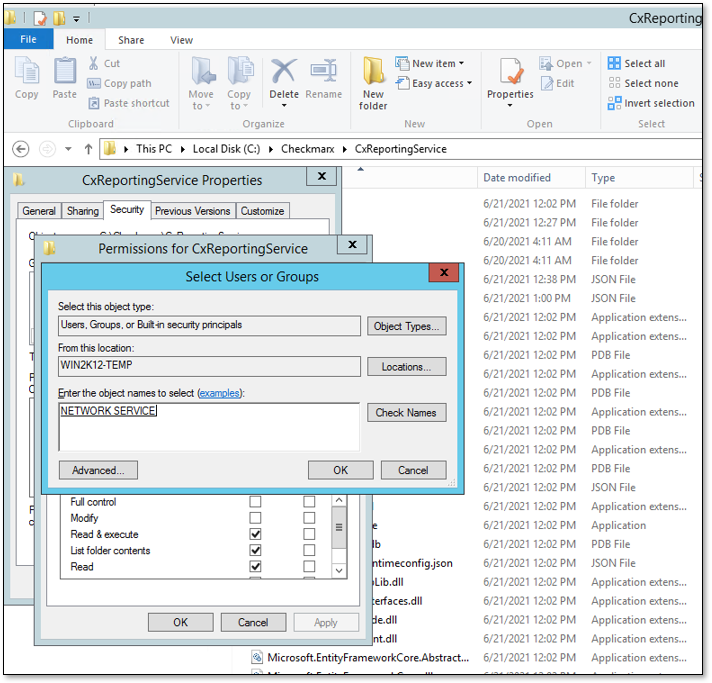
Task: Uncheck Read & execute Allow checkbox
Action: (255, 534)
